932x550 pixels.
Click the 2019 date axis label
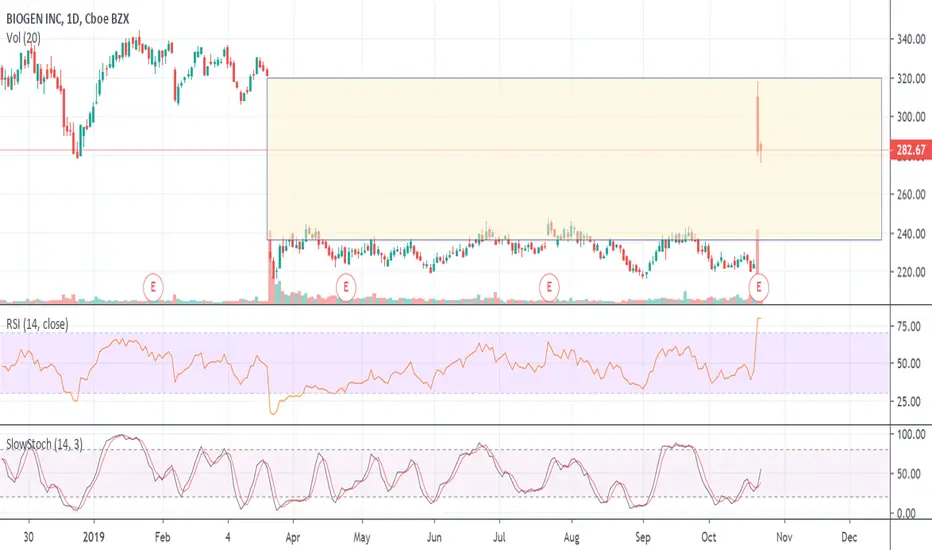pos(94,537)
